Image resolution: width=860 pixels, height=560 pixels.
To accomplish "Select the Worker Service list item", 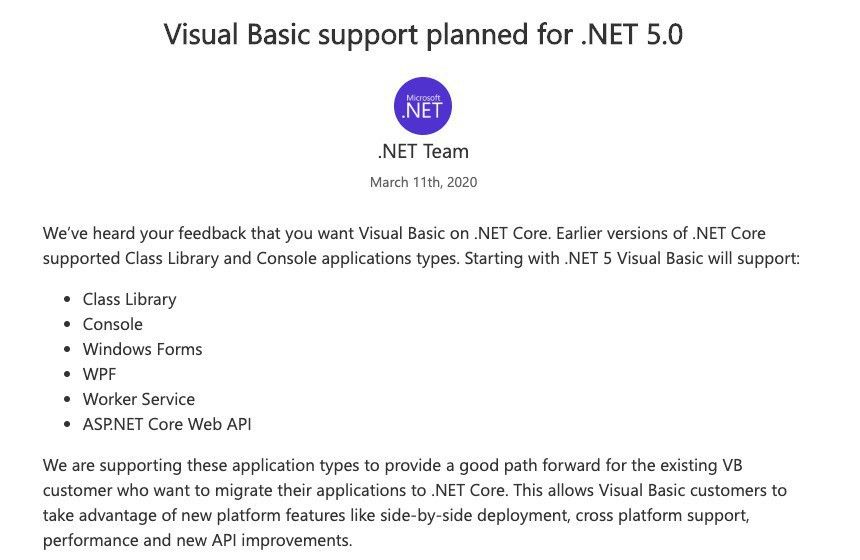I will pyautogui.click(x=138, y=399).
